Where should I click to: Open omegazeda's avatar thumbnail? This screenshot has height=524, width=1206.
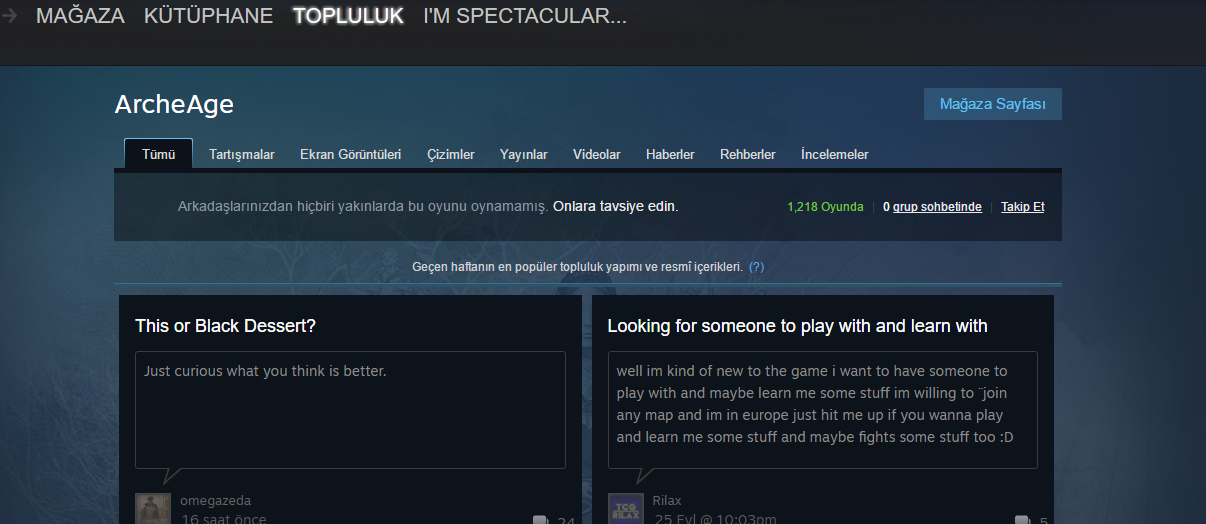point(152,508)
